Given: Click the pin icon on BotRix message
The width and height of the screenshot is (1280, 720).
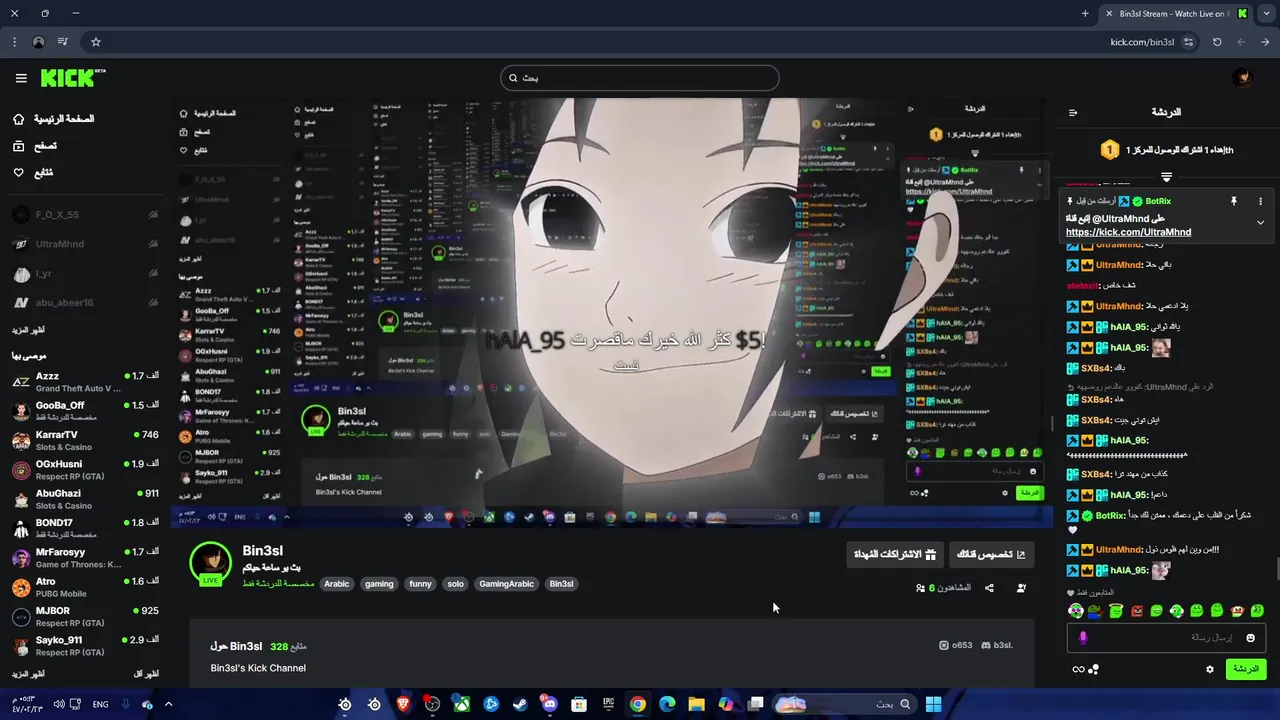Looking at the screenshot, I should (1233, 201).
